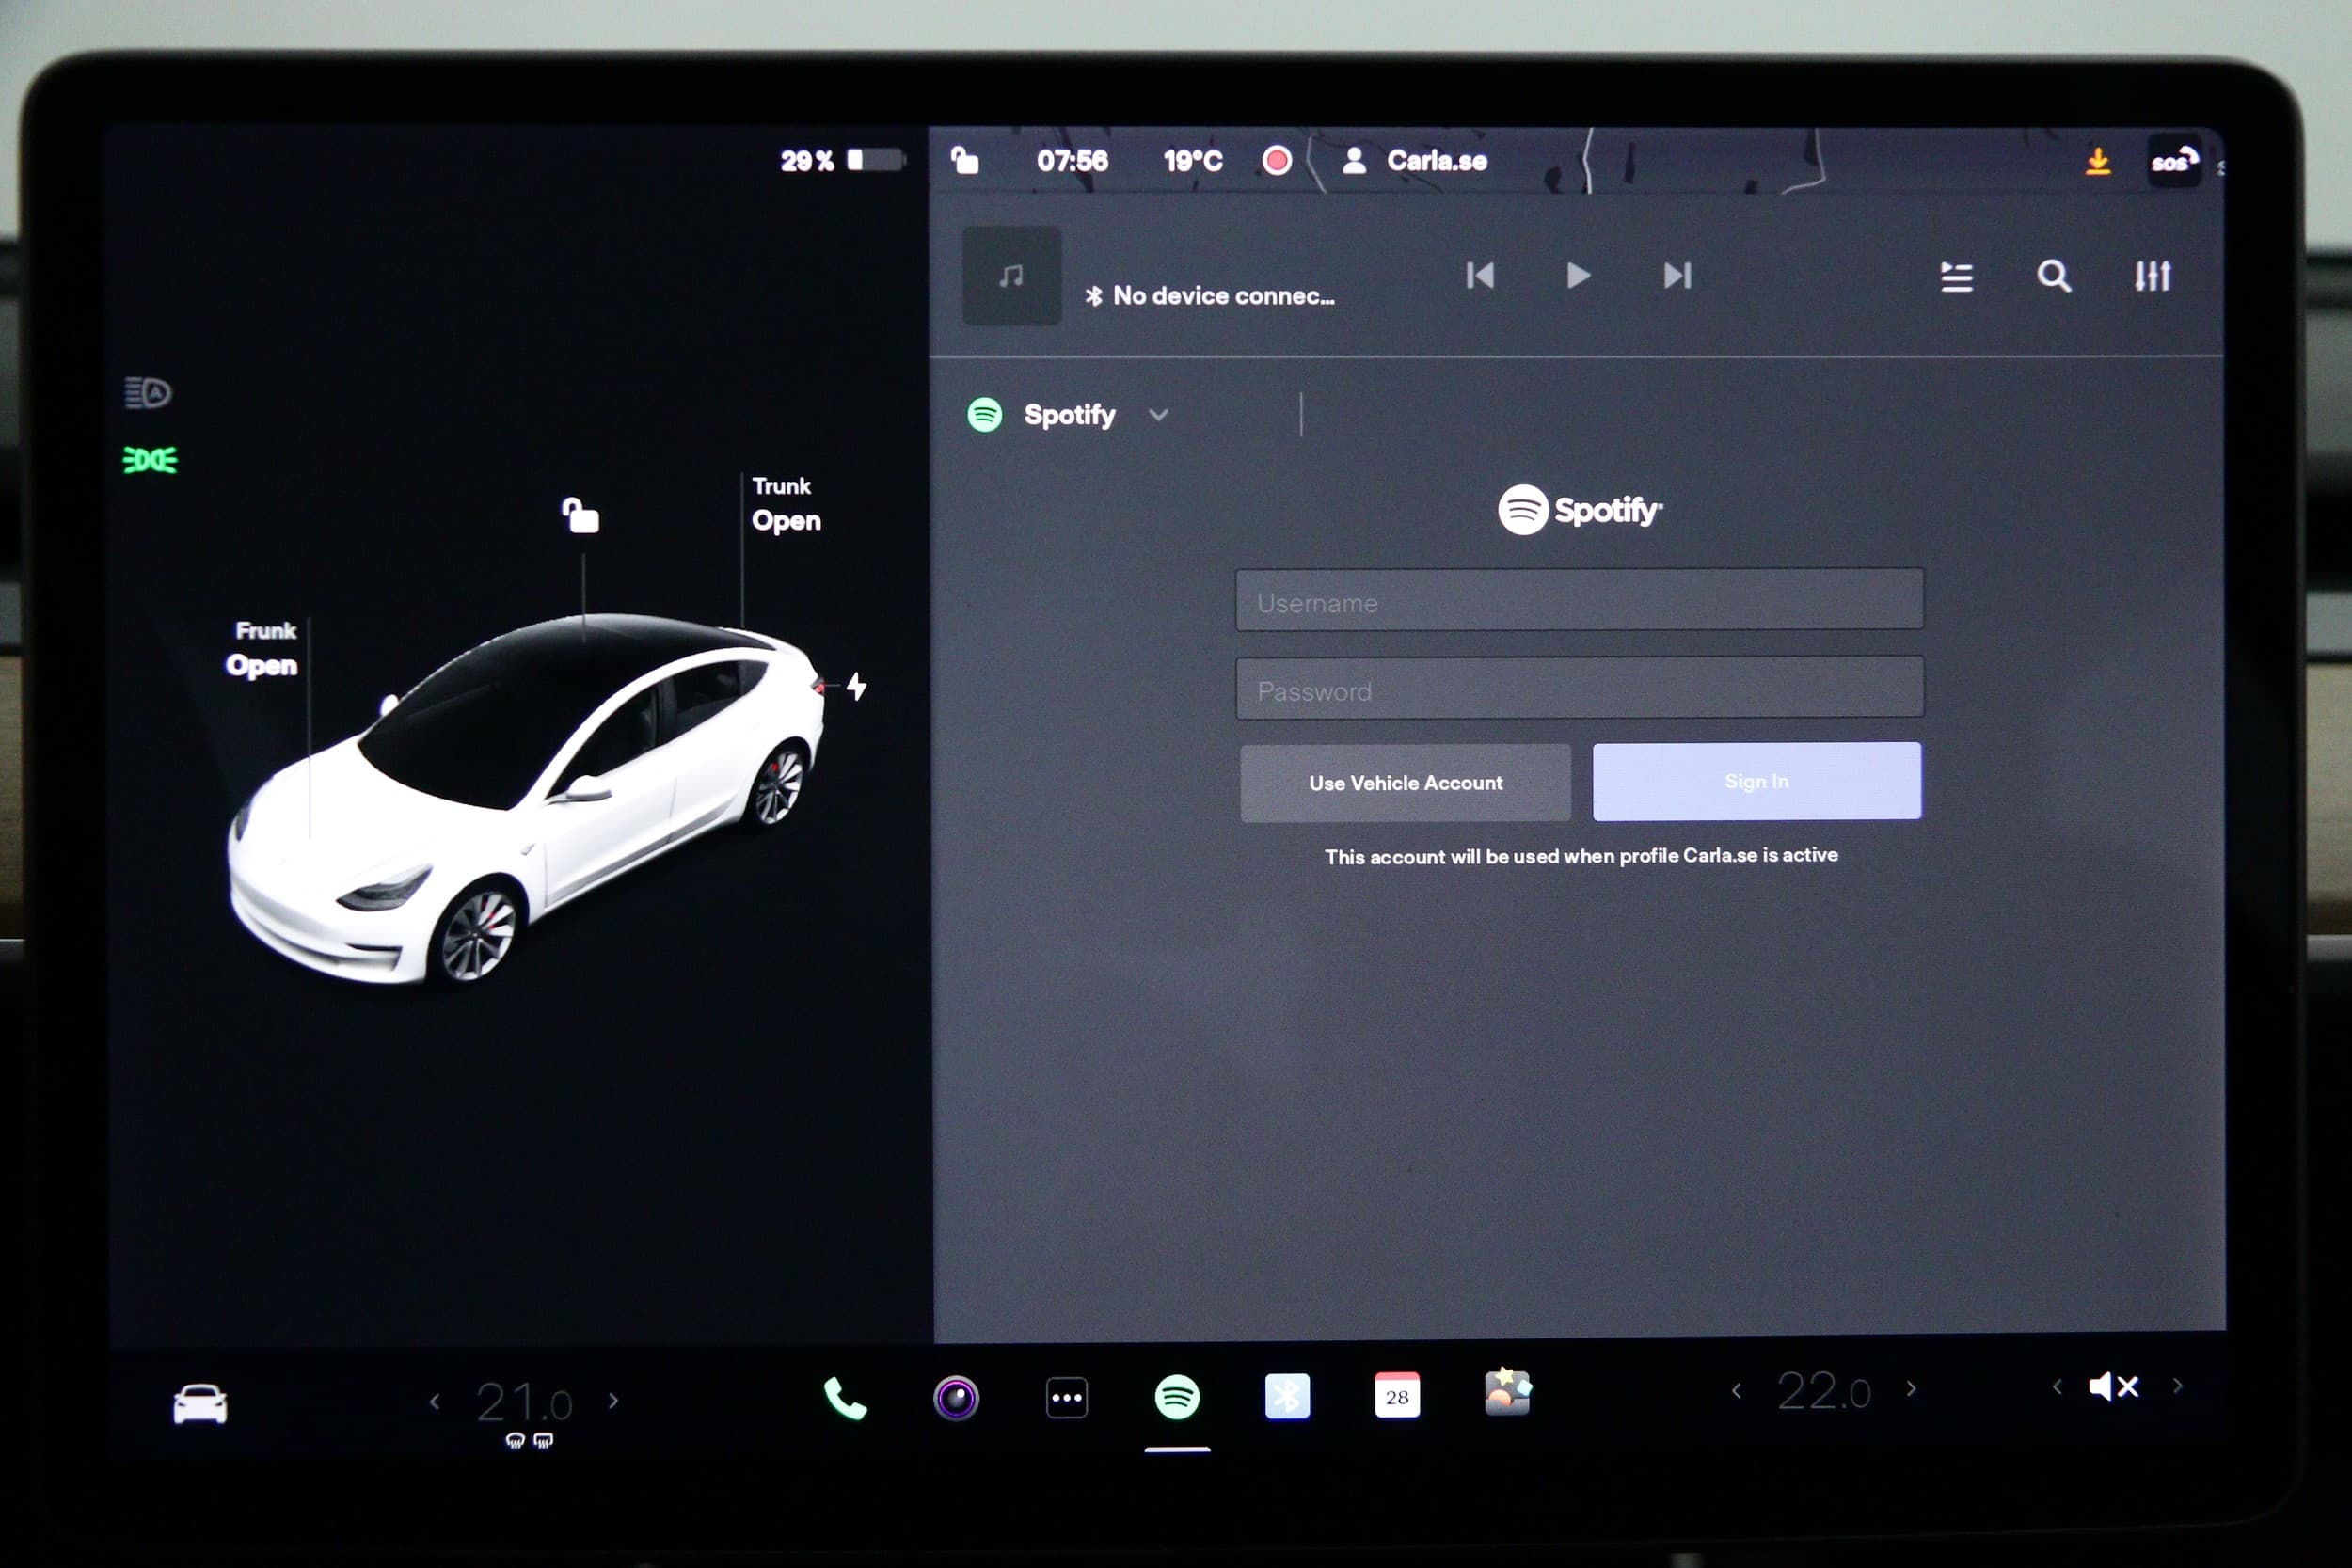Tap the driver temperature 21.0 value
This screenshot has width=2352, height=1568.
pos(524,1402)
